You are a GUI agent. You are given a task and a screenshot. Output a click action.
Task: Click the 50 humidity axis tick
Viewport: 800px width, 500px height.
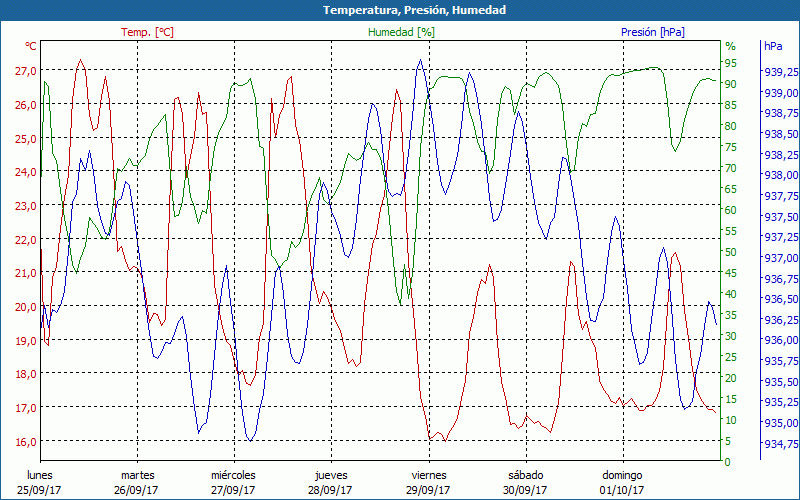point(731,252)
